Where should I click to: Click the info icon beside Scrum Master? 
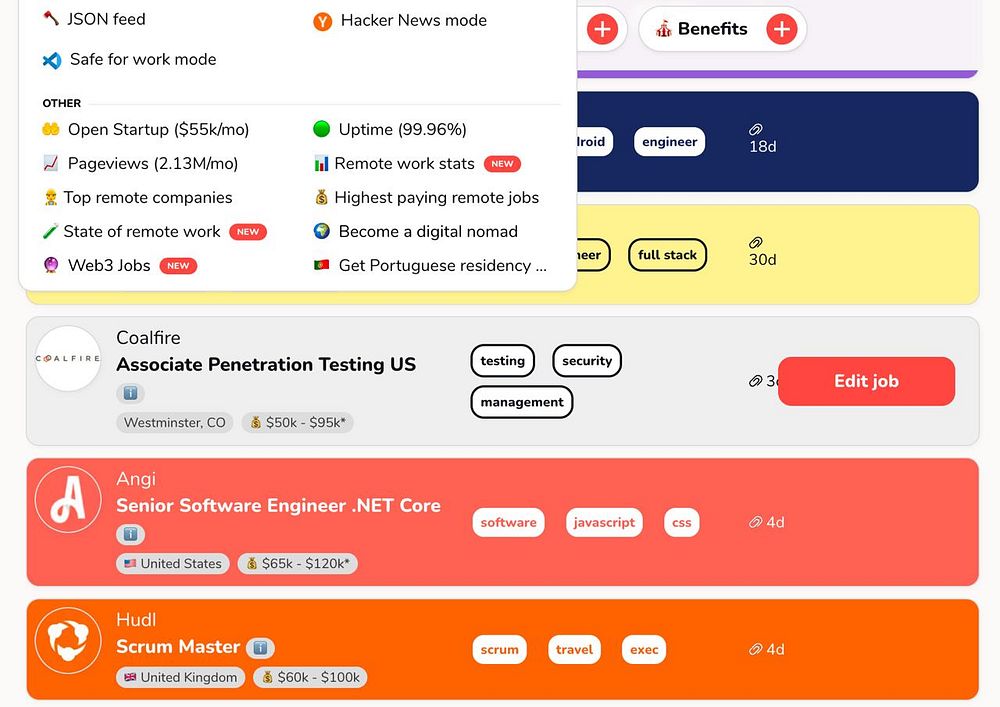coord(260,647)
